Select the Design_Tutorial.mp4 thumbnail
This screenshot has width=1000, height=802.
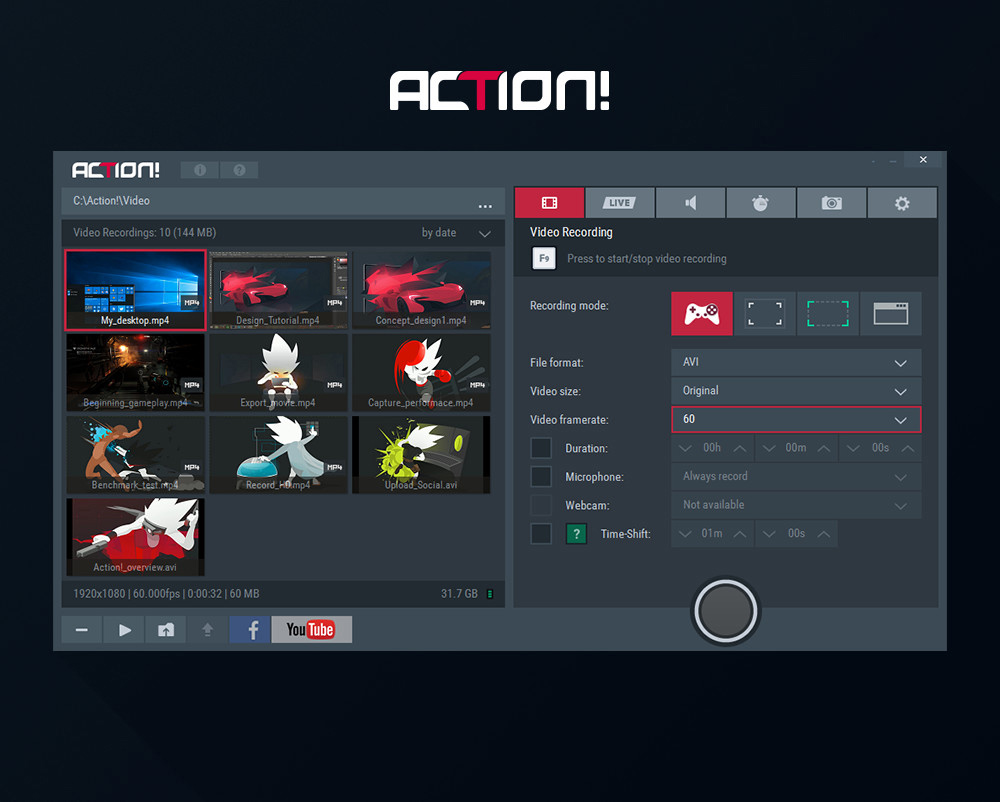278,290
